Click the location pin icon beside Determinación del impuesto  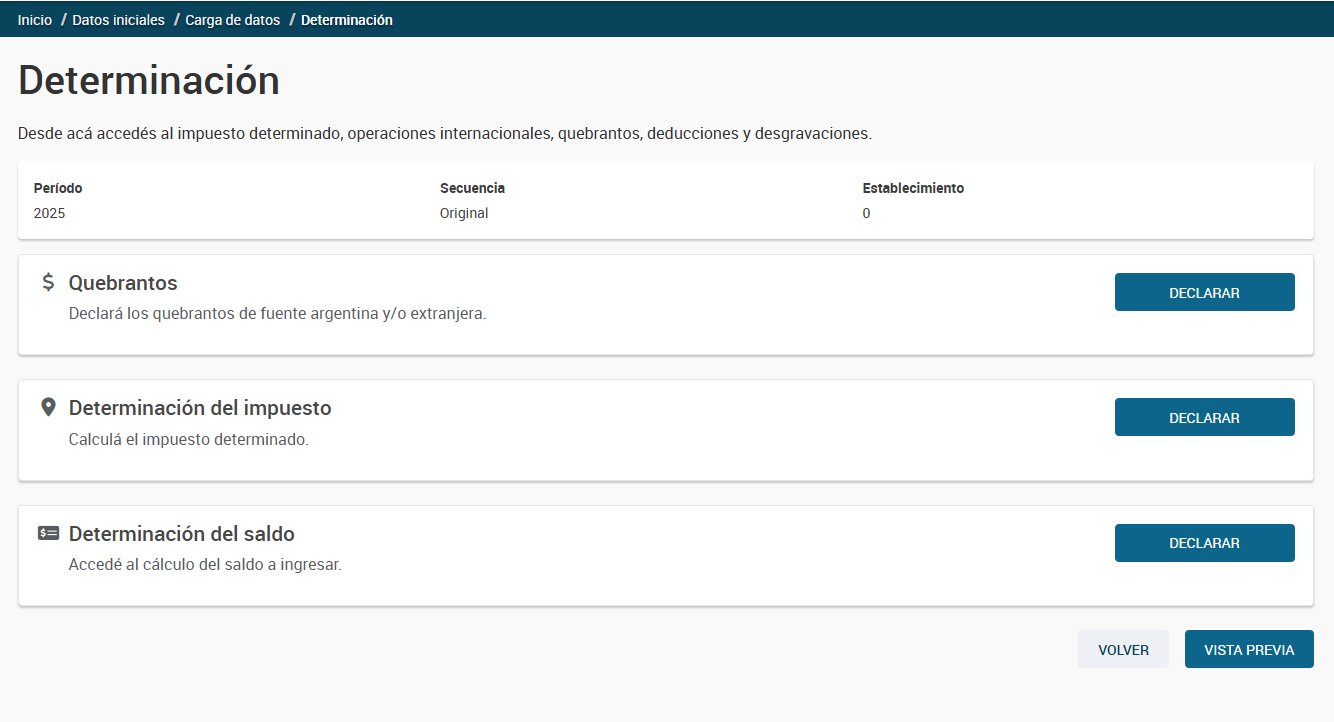point(48,408)
